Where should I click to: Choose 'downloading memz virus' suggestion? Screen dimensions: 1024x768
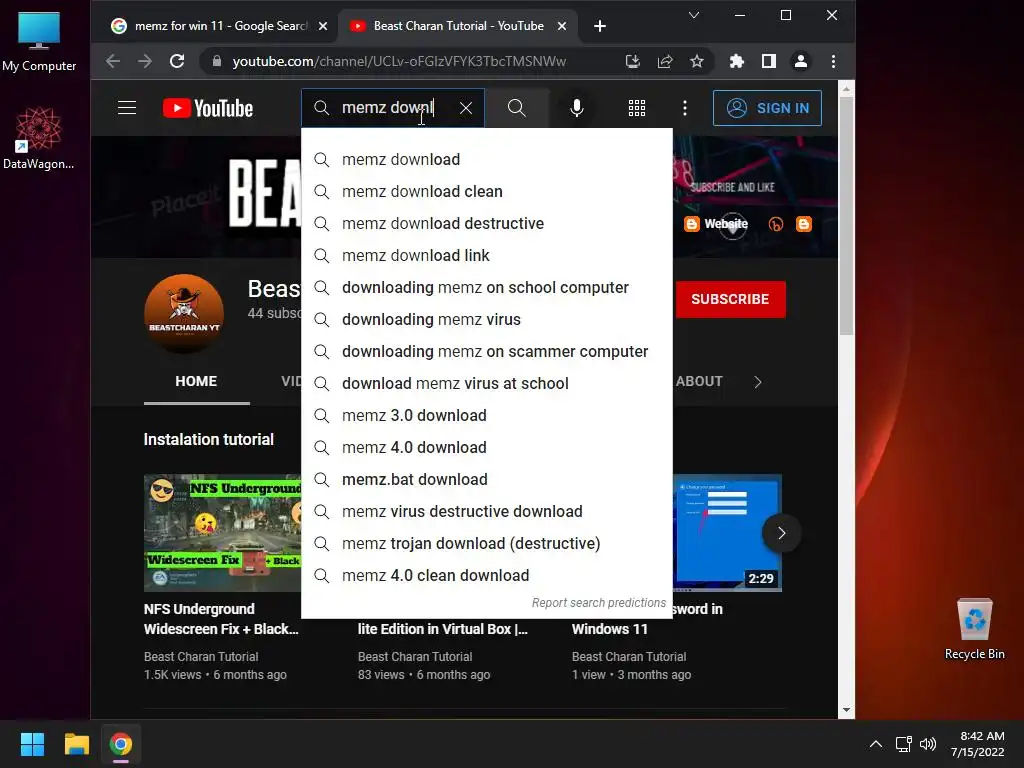point(487,319)
